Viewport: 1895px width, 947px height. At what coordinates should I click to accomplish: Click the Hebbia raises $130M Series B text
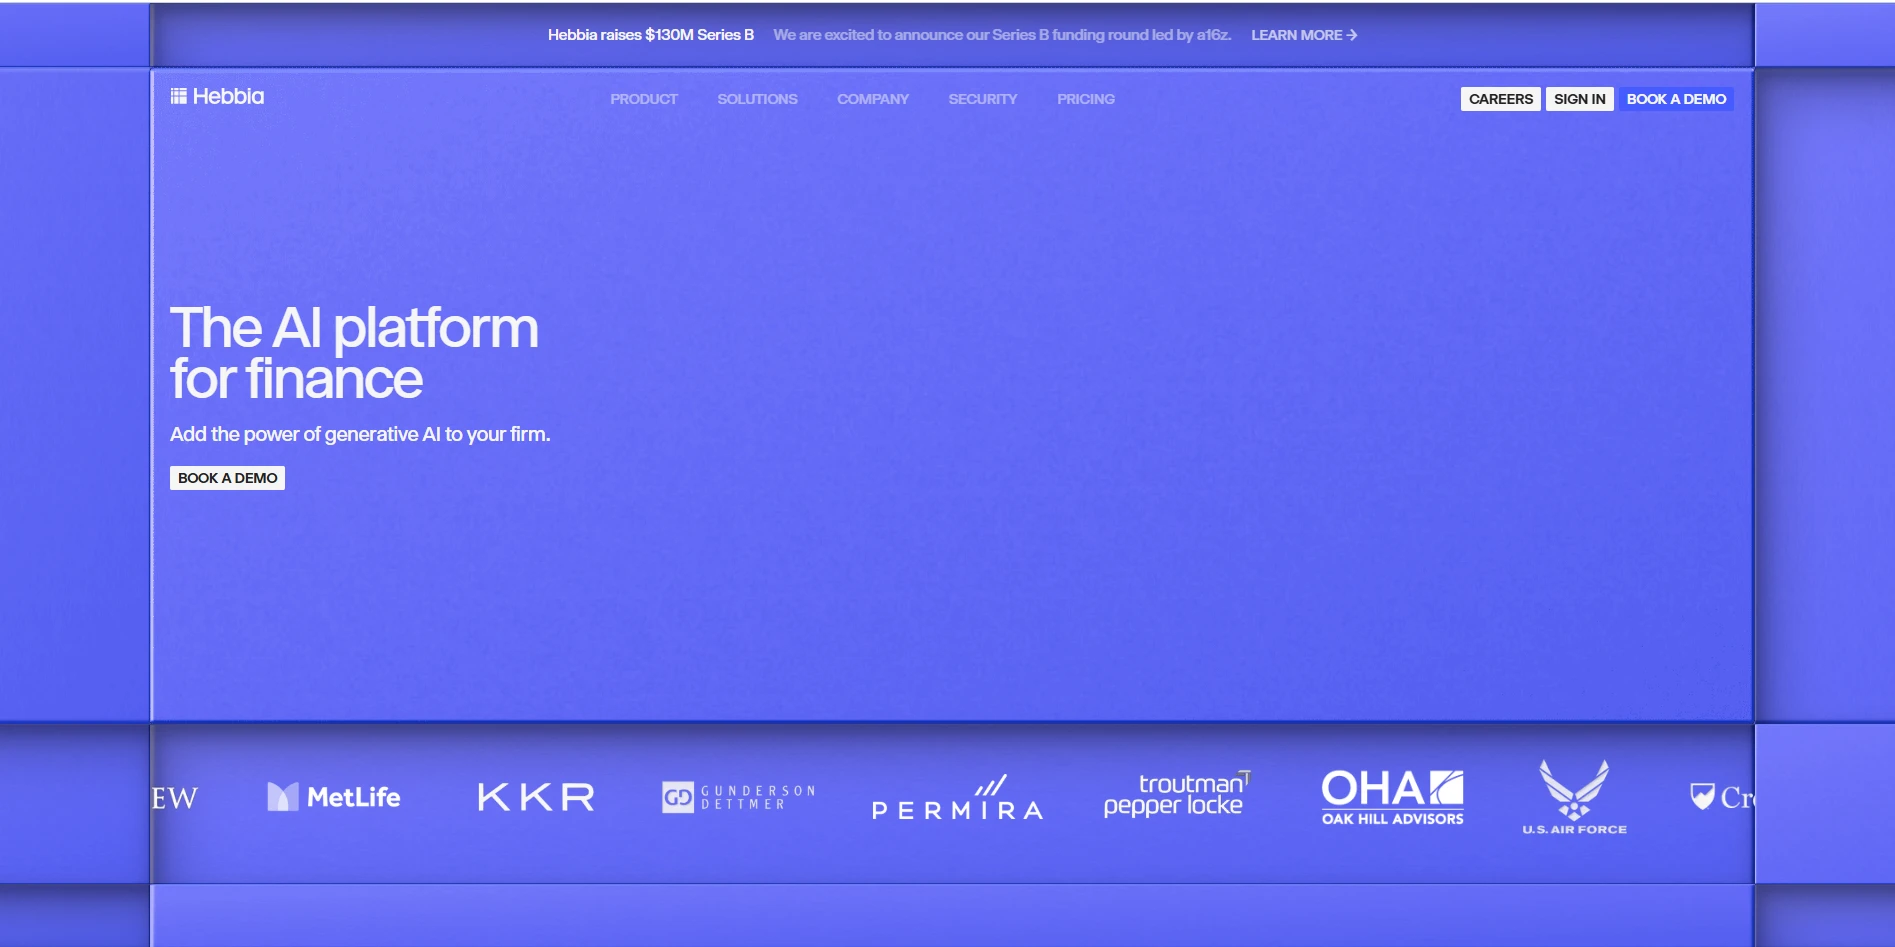(650, 35)
